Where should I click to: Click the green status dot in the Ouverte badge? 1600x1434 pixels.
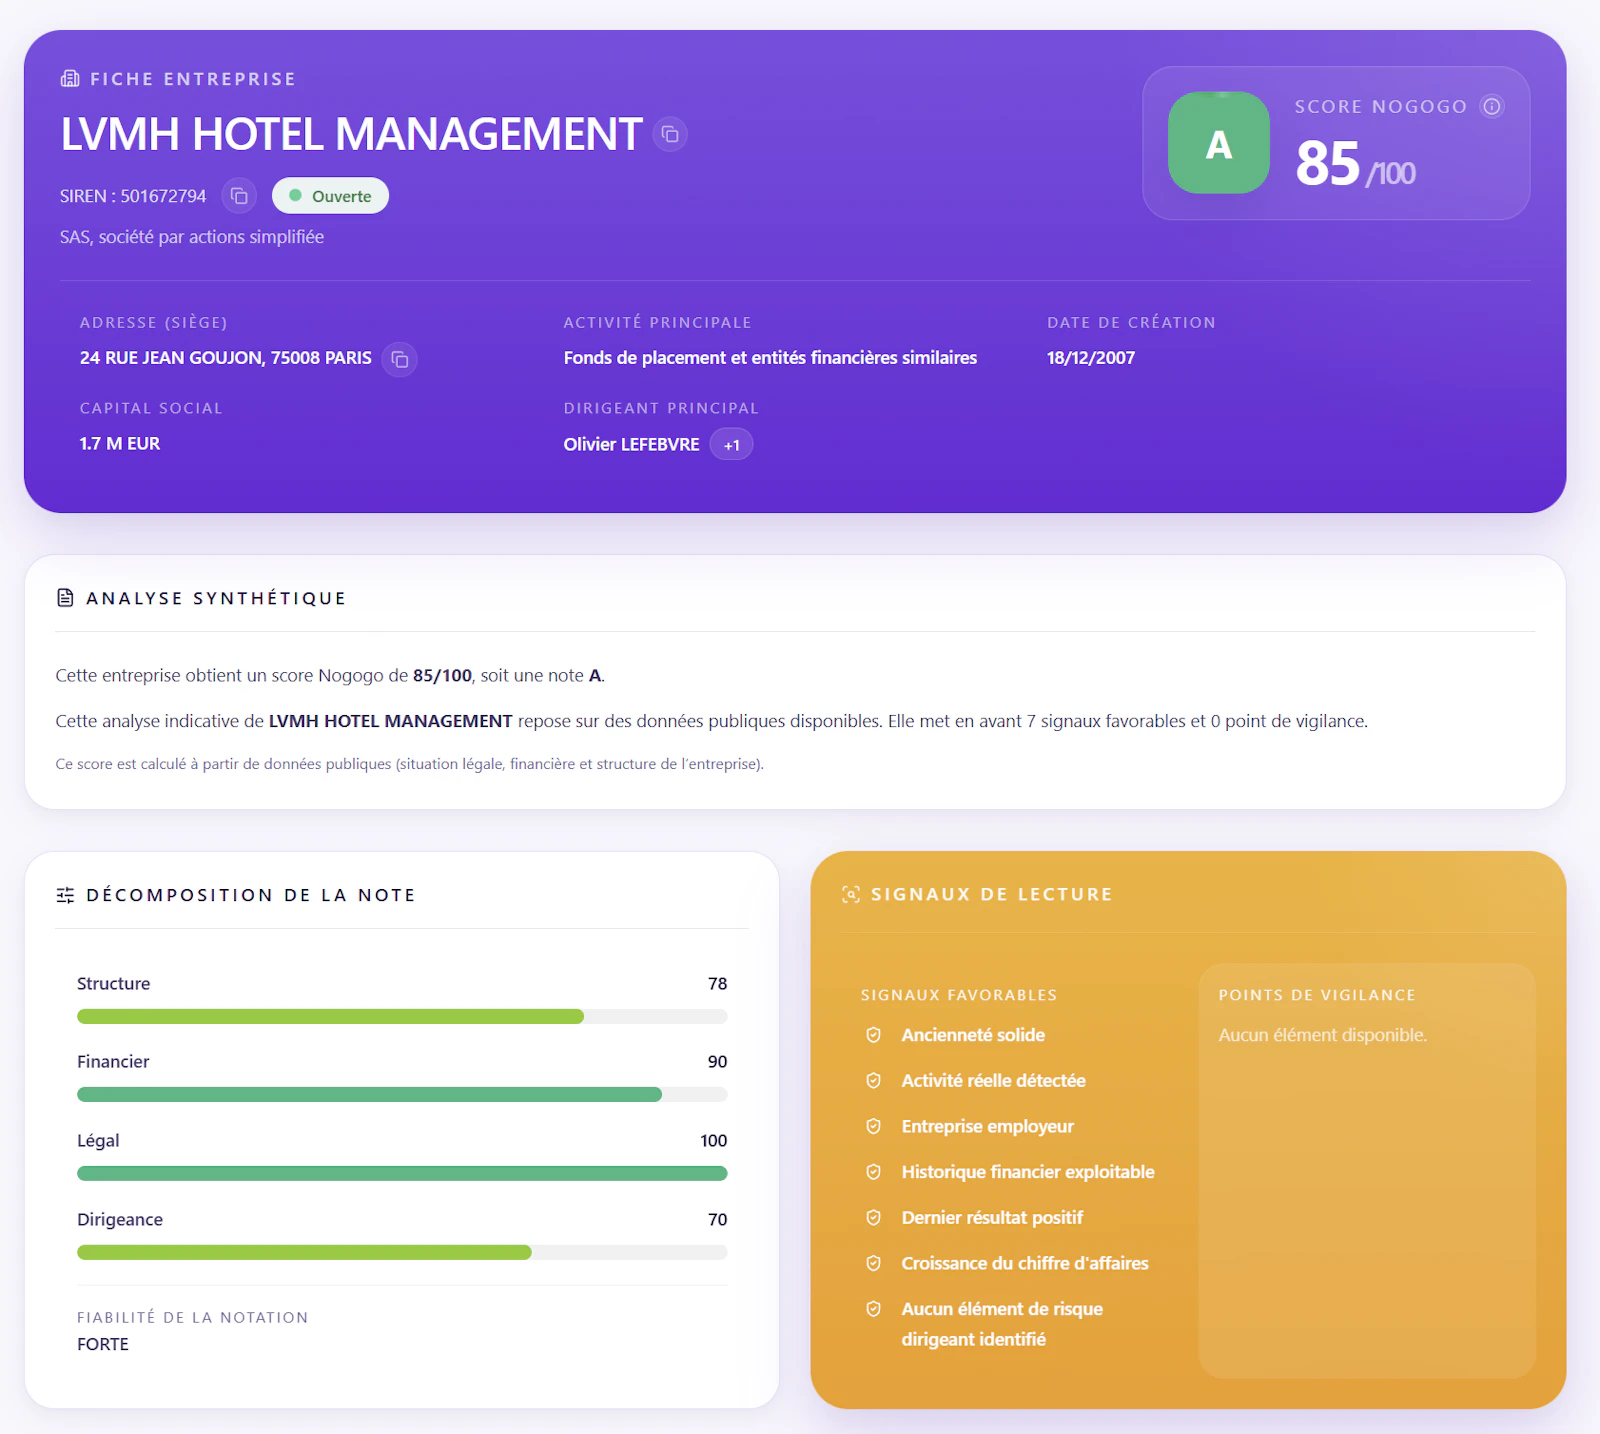click(296, 196)
